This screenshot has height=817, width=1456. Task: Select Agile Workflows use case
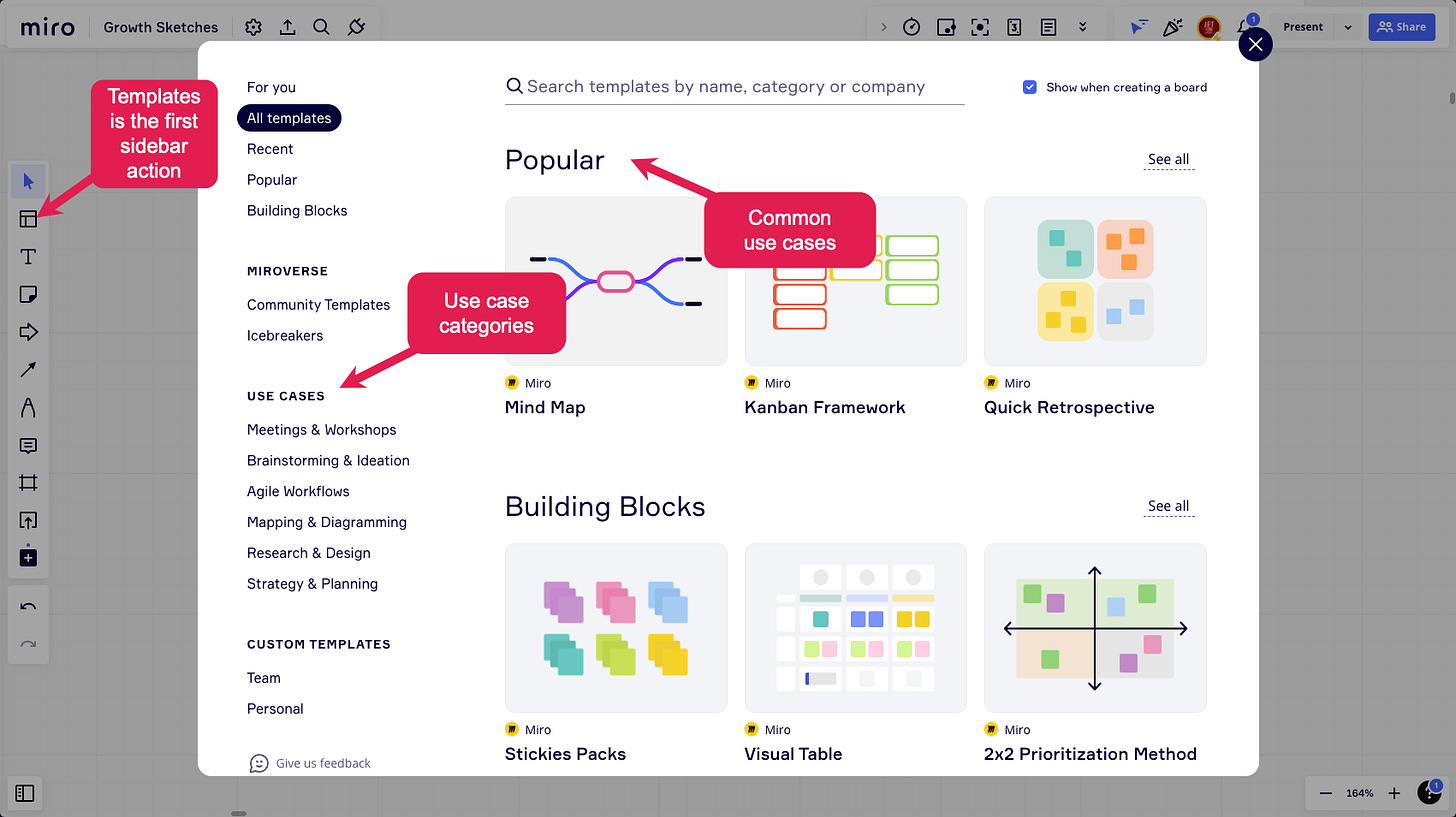pyautogui.click(x=298, y=492)
